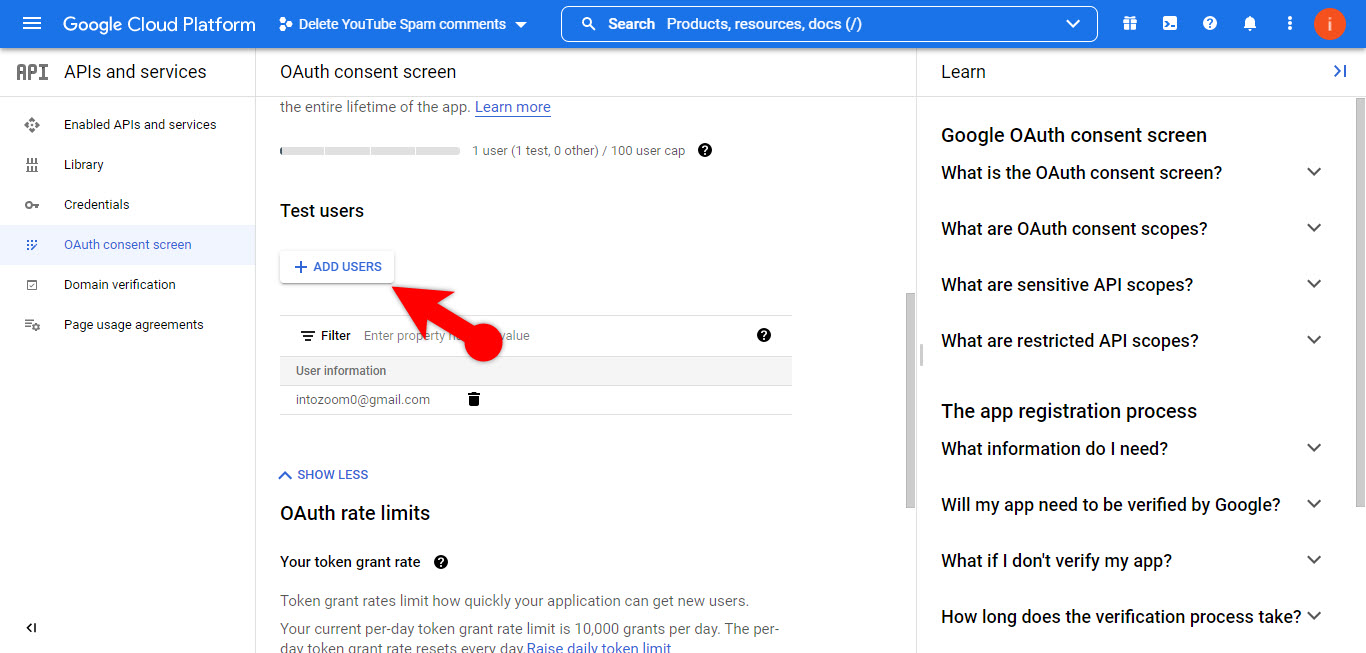Viewport: 1366px width, 653px height.
Task: Open help for the user cap
Action: [x=705, y=150]
